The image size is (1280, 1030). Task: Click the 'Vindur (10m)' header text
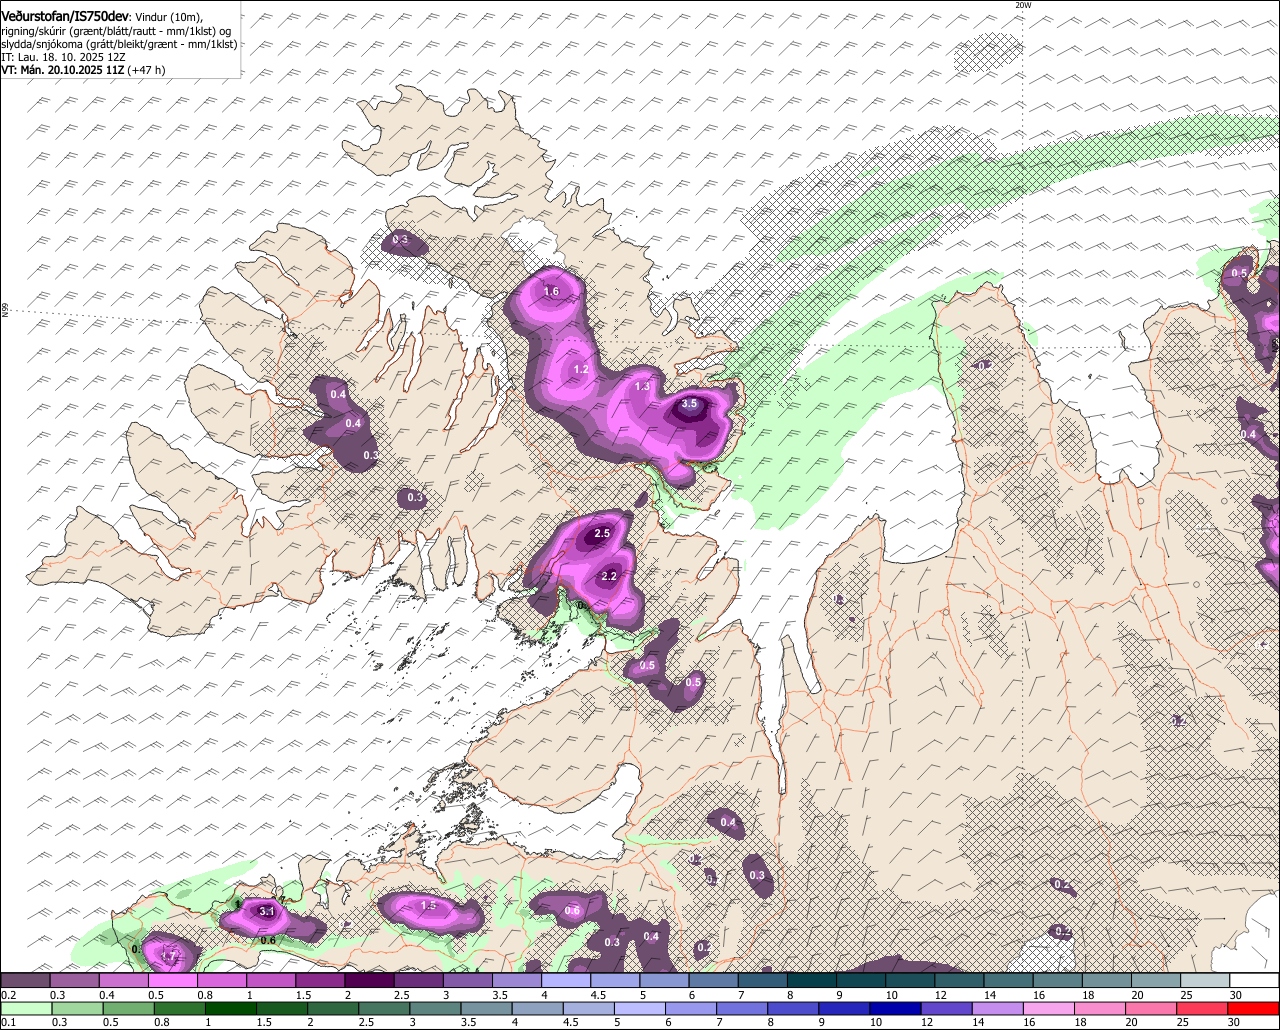pos(168,17)
